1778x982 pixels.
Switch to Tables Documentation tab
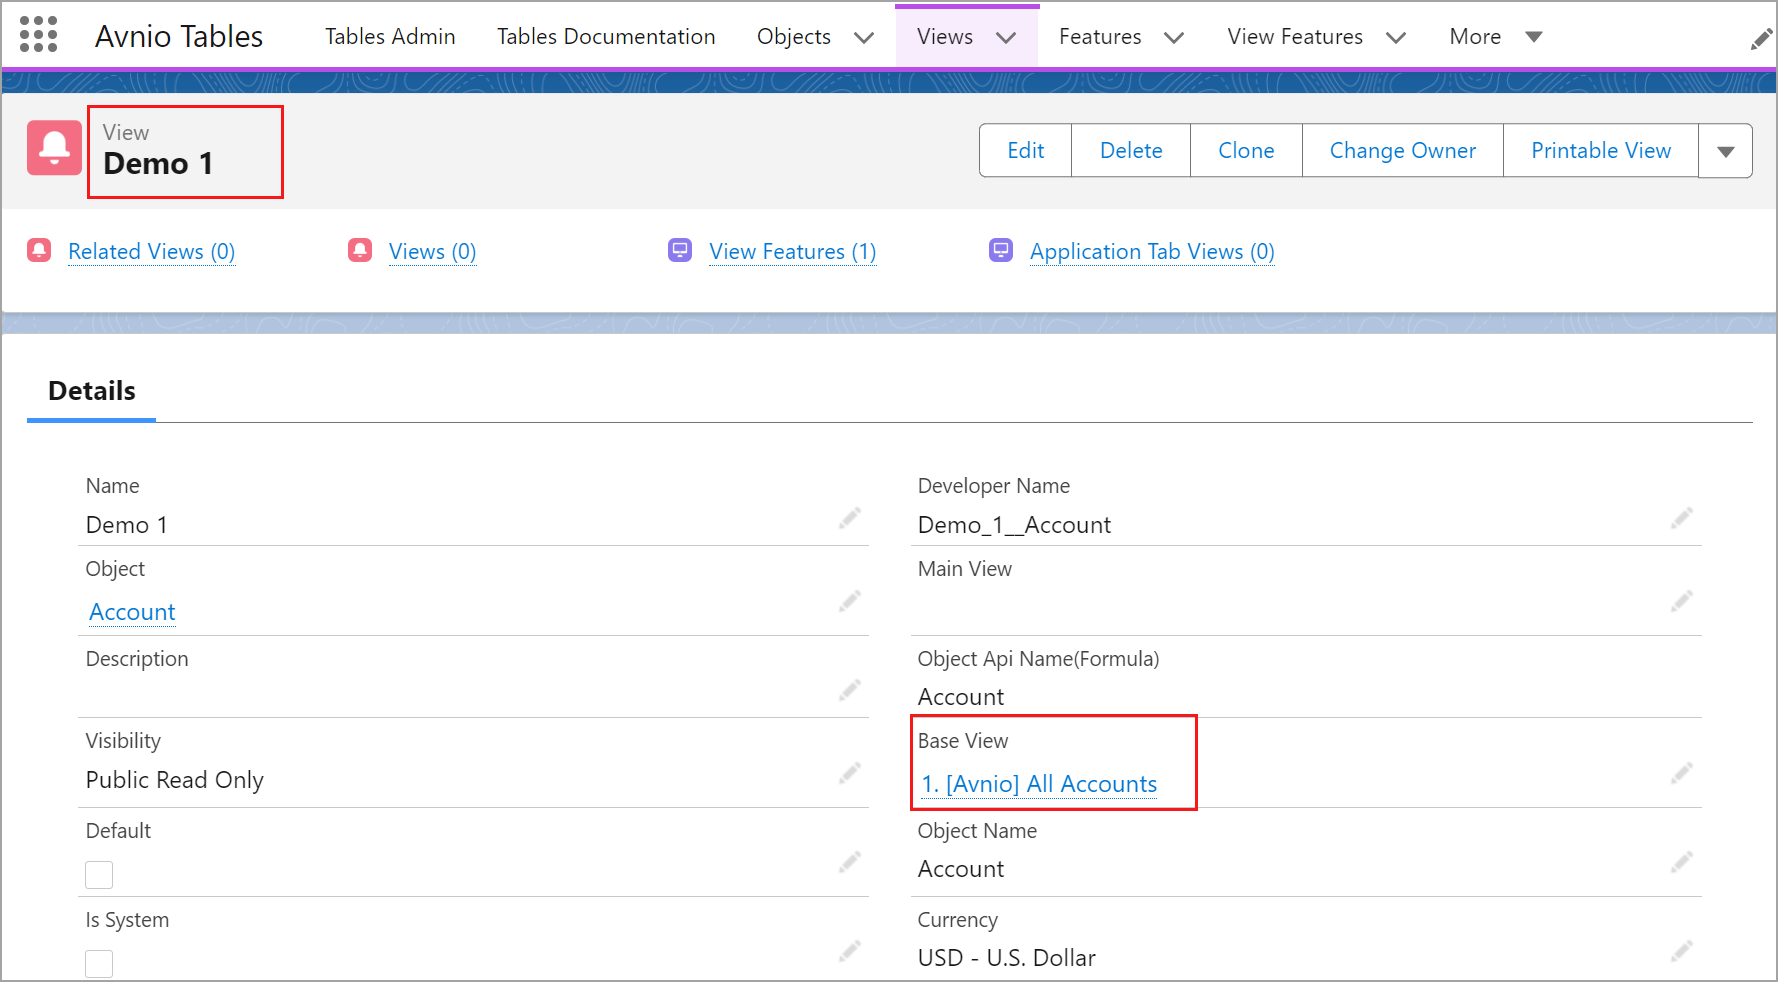click(606, 37)
